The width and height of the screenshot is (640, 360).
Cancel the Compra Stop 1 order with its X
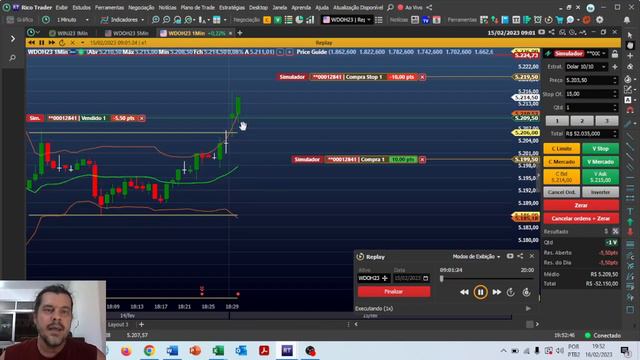(422, 77)
